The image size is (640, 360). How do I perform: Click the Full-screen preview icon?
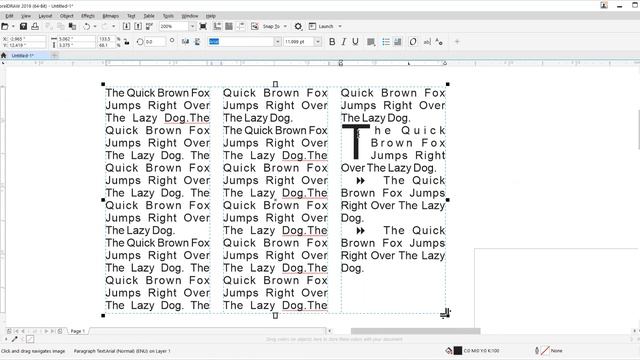[203, 27]
